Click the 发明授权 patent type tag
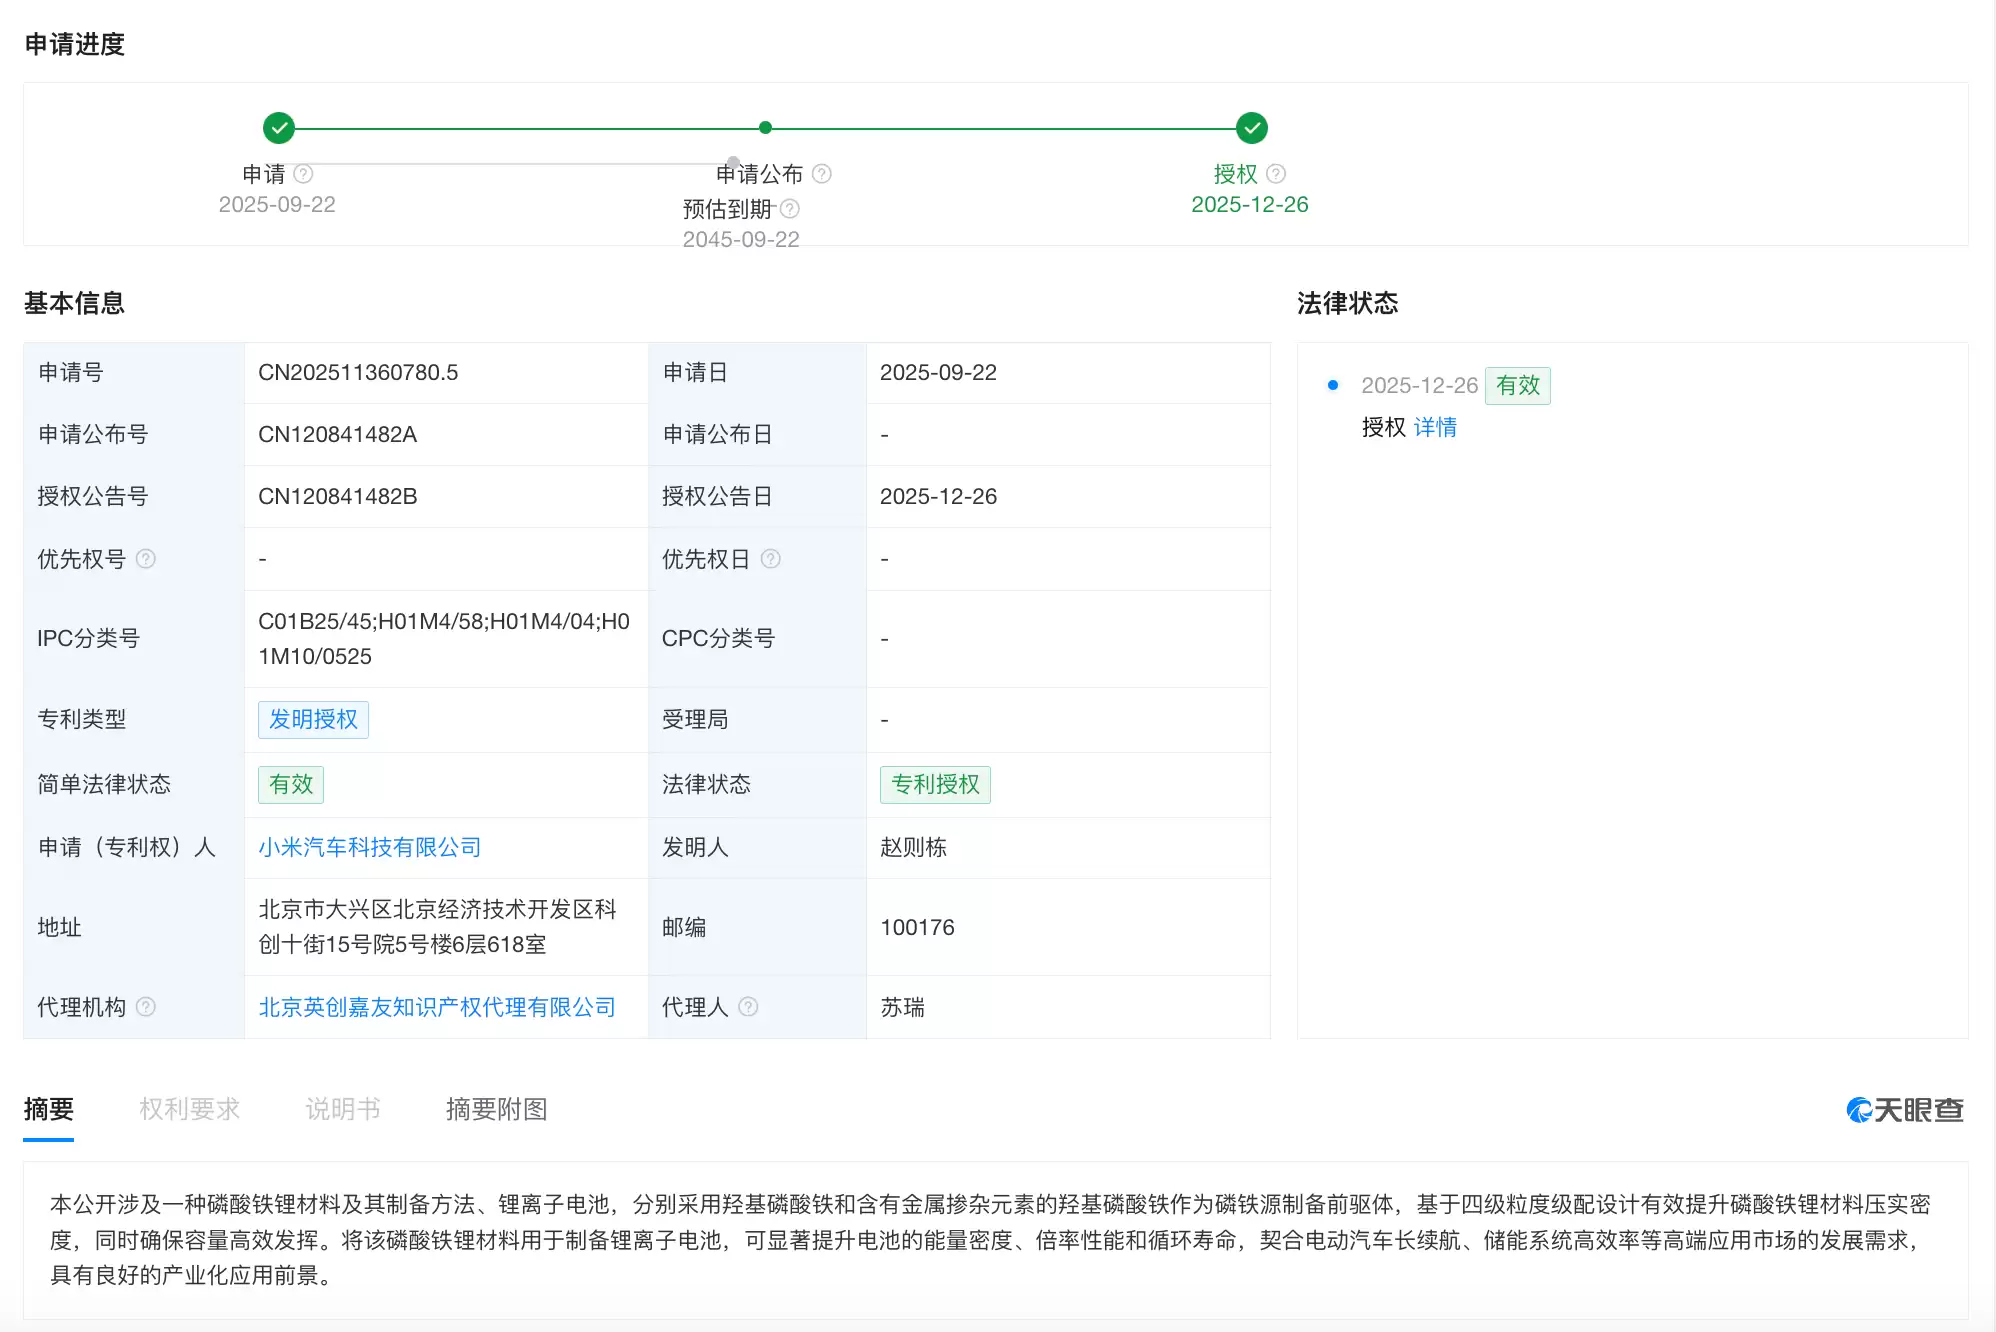 coord(313,719)
